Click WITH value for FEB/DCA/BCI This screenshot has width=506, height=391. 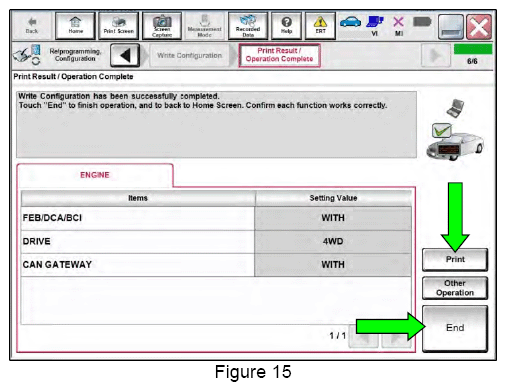point(333,218)
